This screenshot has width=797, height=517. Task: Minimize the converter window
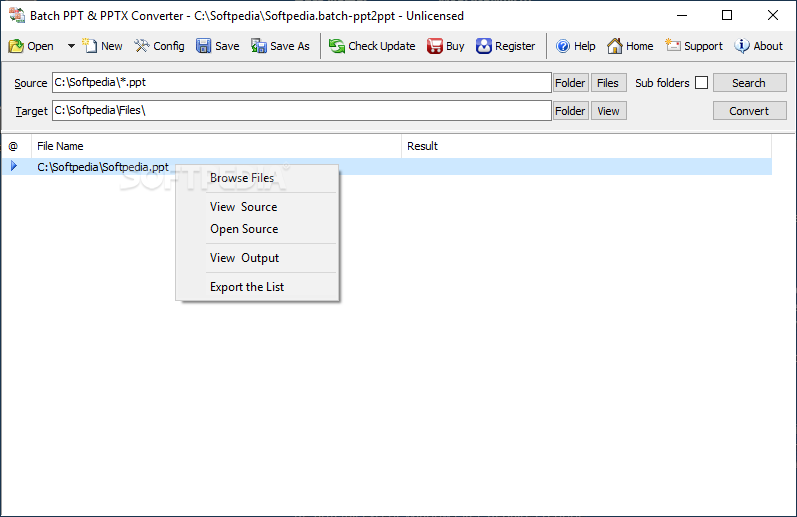pyautogui.click(x=682, y=15)
